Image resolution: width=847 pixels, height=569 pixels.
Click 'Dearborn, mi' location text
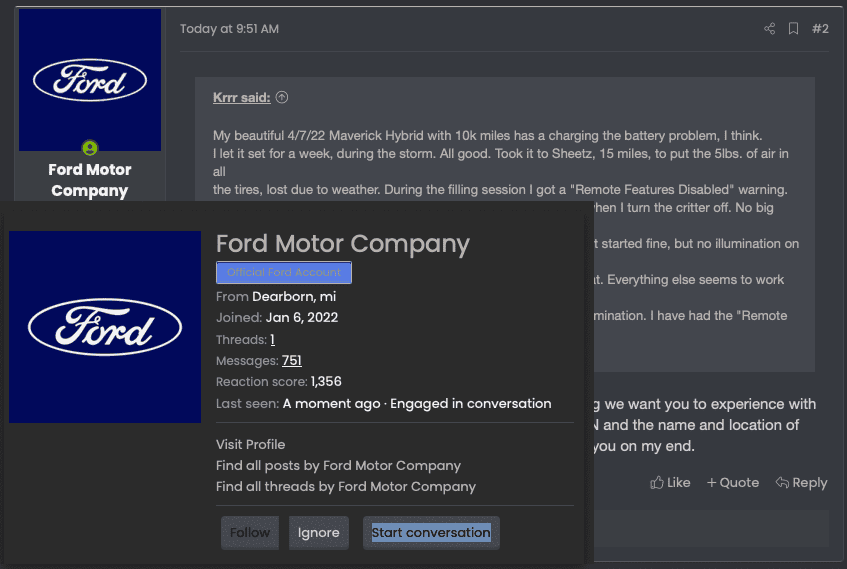pyautogui.click(x=294, y=297)
